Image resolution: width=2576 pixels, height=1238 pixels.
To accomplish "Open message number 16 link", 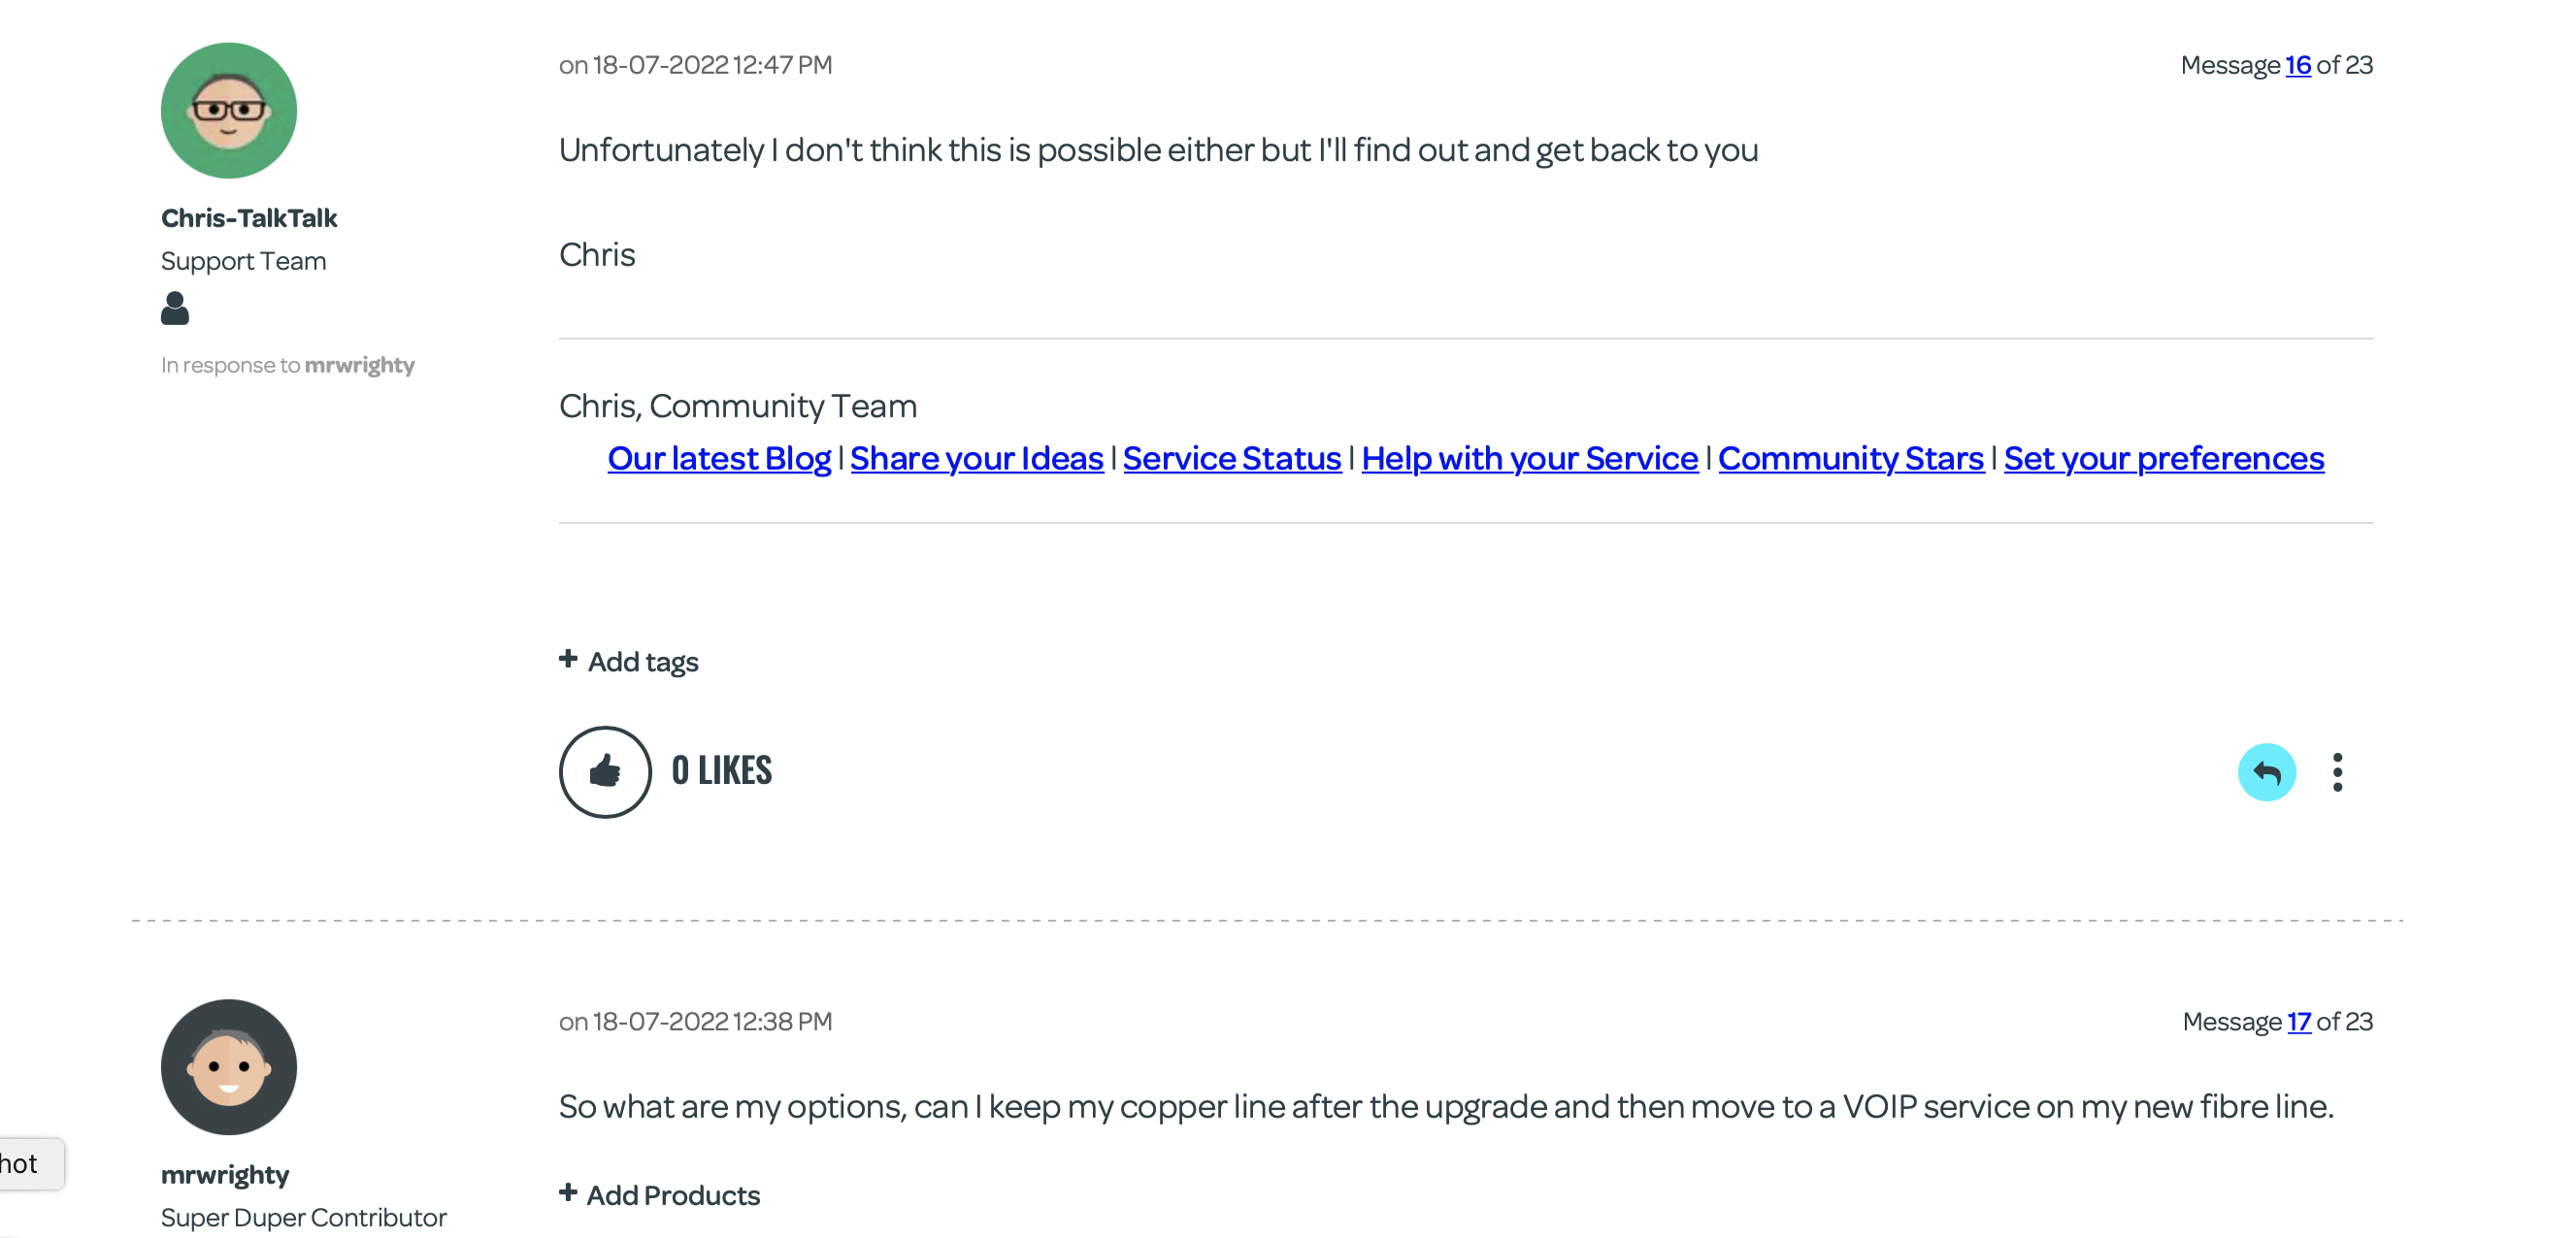I will 2297,65.
